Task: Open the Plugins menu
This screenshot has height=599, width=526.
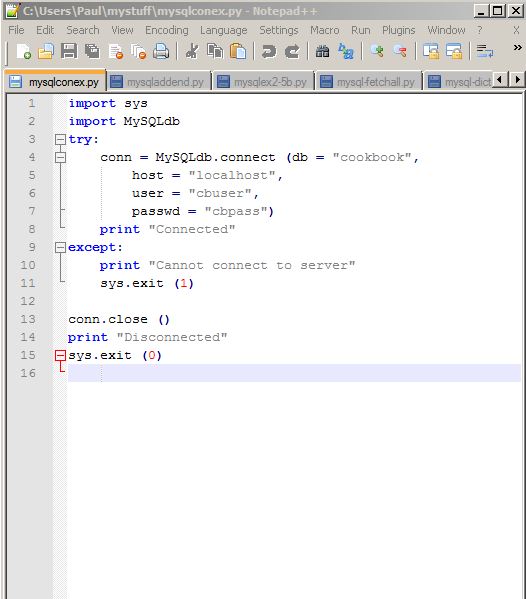Action: click(398, 30)
